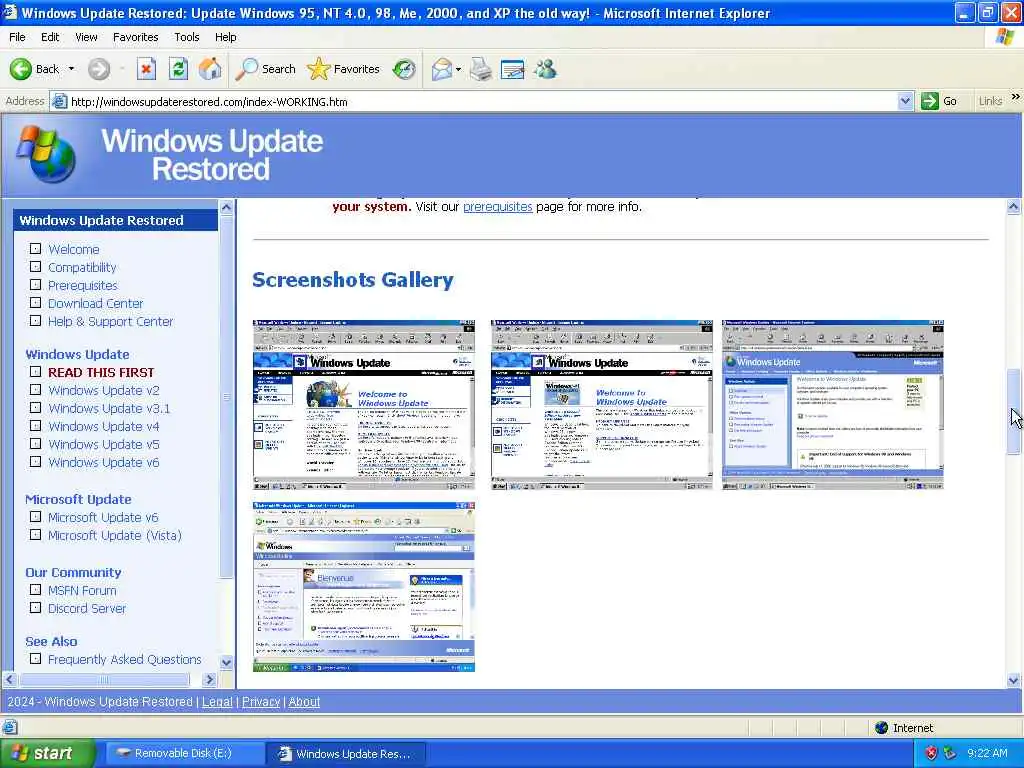Open the Favorites menu
This screenshot has height=768, width=1024.
[x=135, y=37]
